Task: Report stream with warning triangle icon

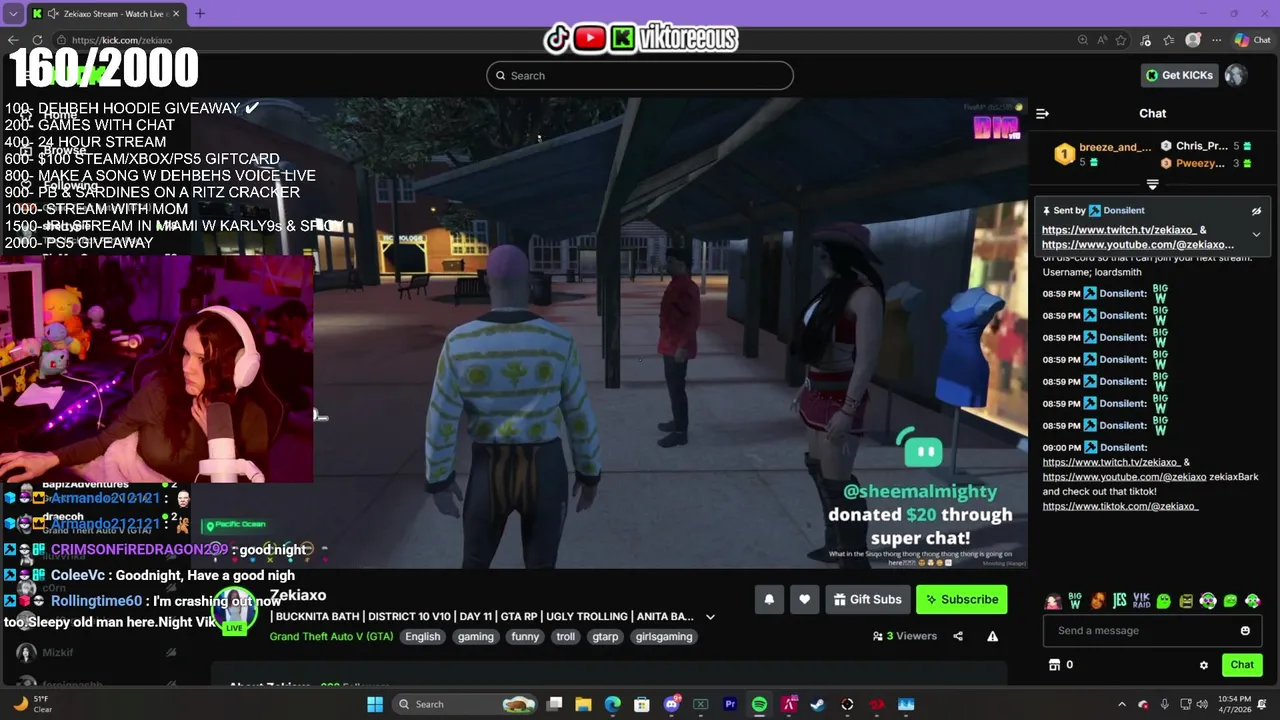Action: tap(993, 636)
